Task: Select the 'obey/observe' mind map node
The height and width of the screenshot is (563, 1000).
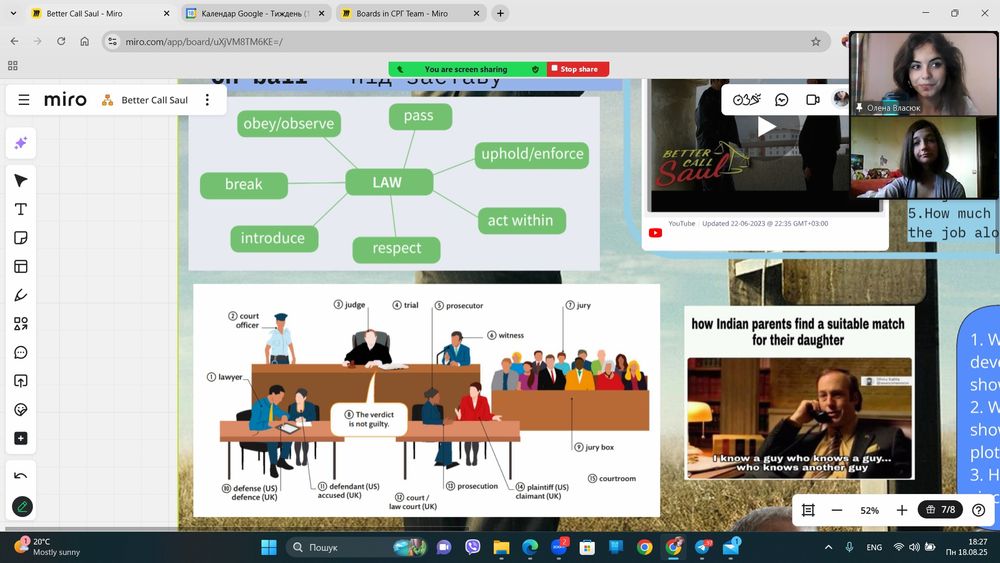Action: coord(289,124)
